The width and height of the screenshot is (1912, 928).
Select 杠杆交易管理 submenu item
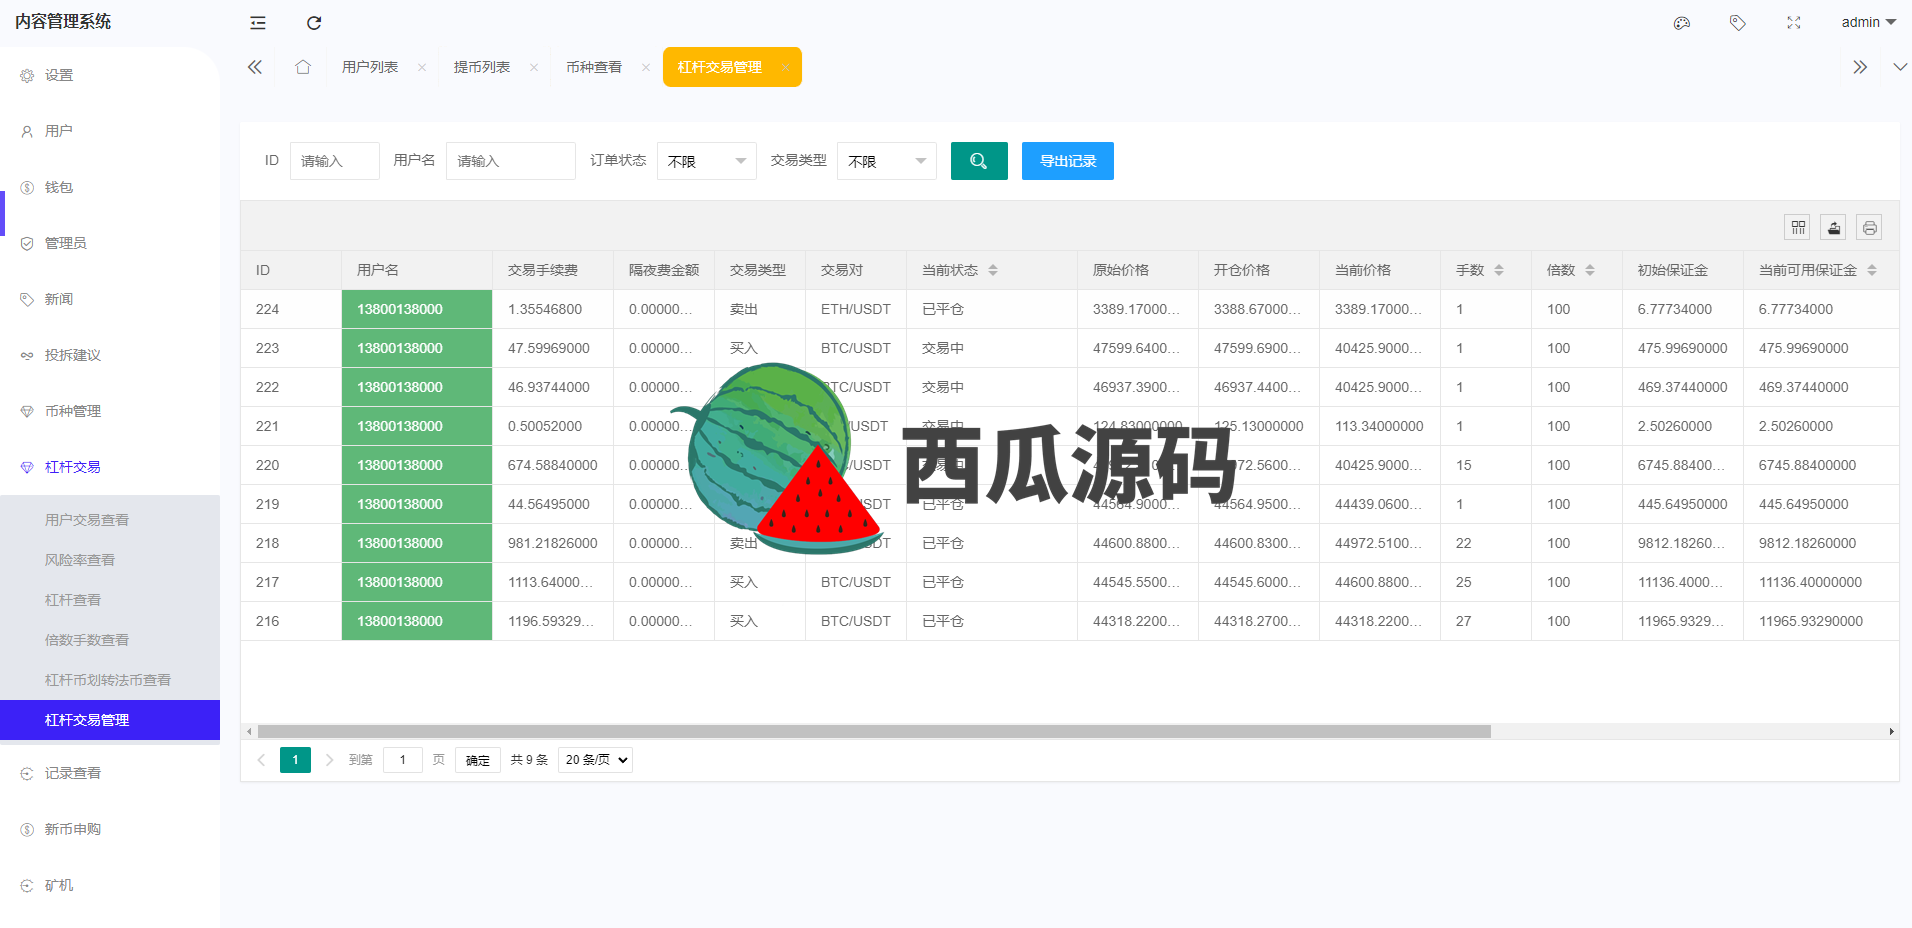tap(110, 720)
